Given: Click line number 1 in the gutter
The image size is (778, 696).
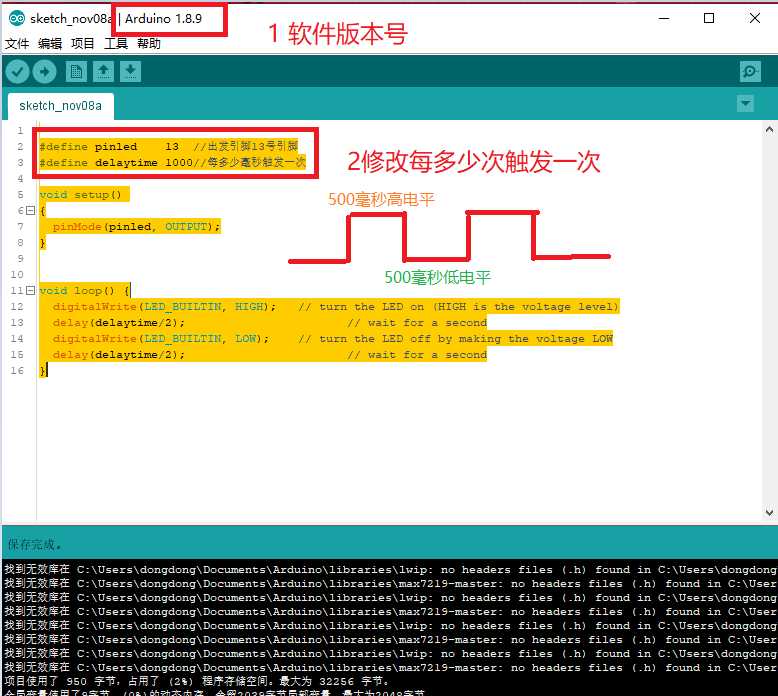Looking at the screenshot, I should [x=20, y=130].
